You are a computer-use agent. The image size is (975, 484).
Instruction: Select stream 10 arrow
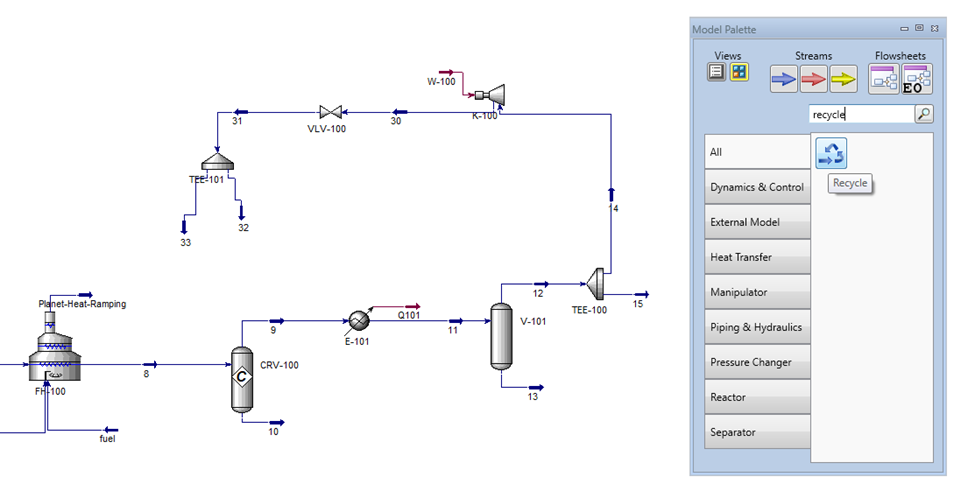[277, 422]
